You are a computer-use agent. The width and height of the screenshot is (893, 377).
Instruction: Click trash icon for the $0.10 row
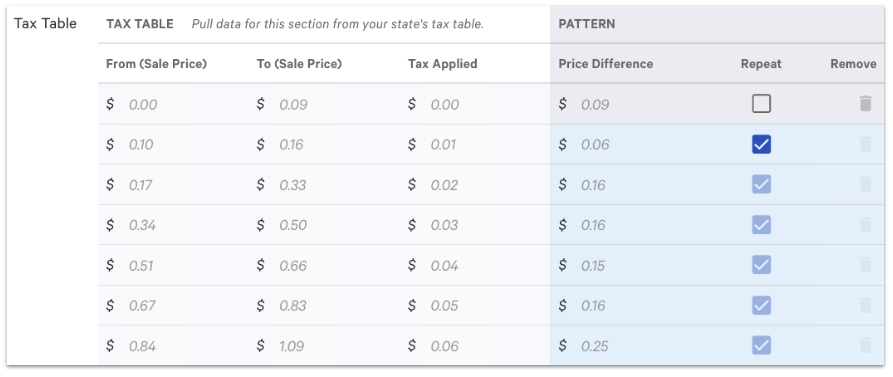[x=865, y=145]
